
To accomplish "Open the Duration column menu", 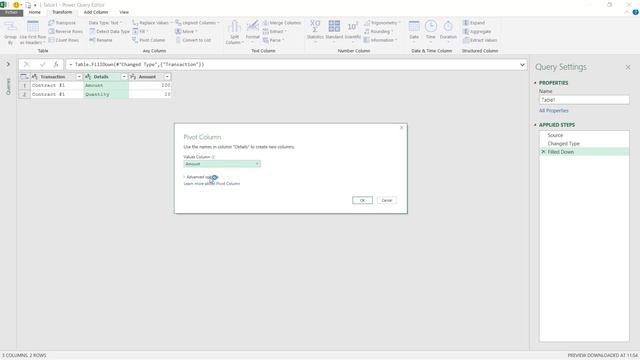I will [448, 31].
